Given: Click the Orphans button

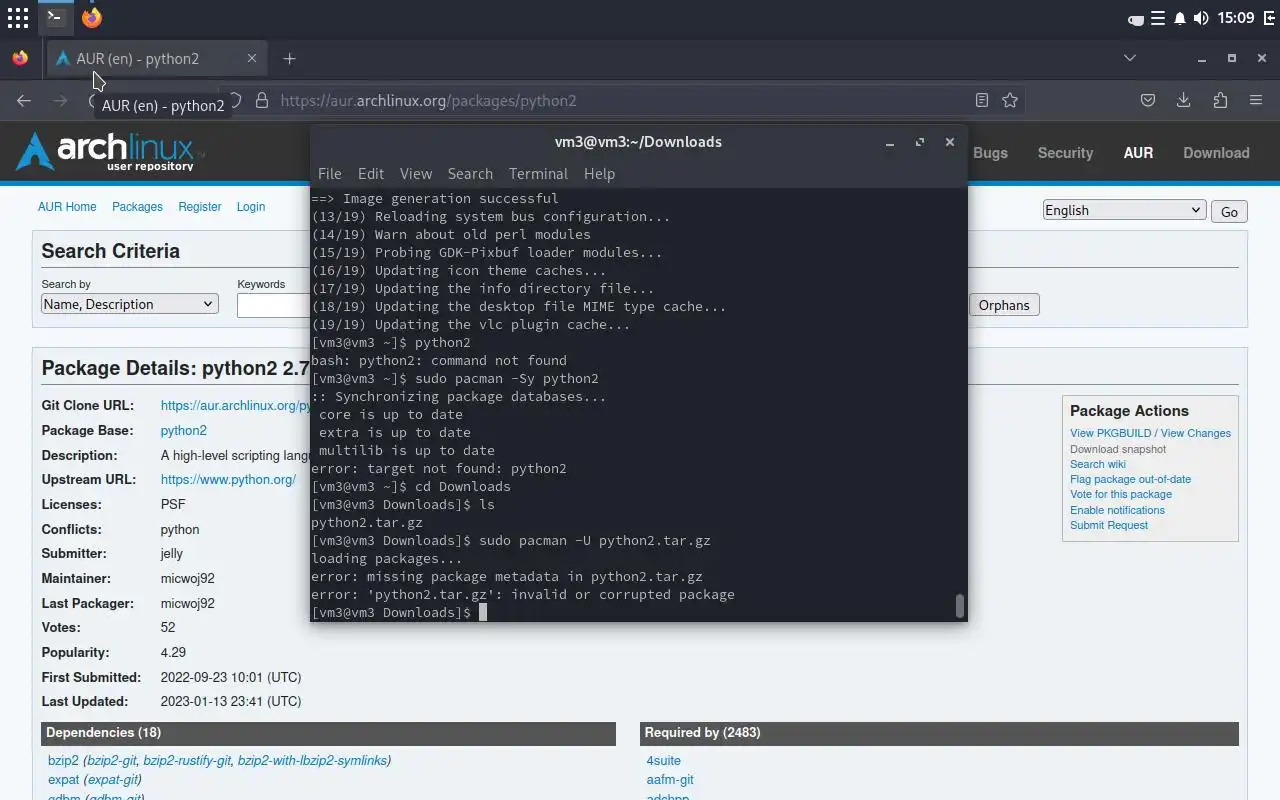Looking at the screenshot, I should pyautogui.click(x=1004, y=305).
